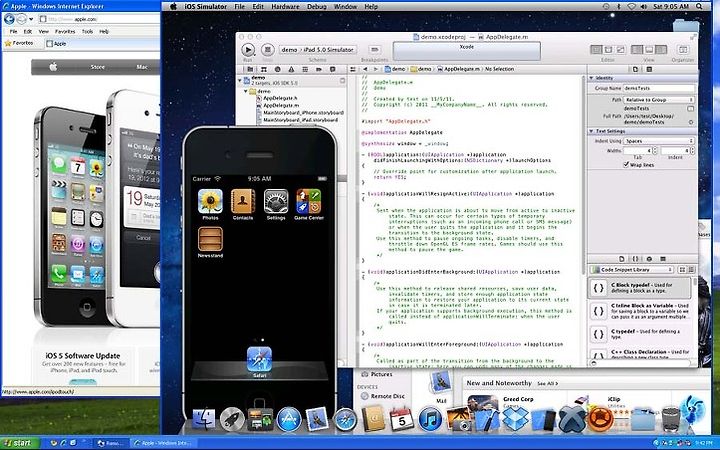The image size is (720, 450).
Task: Open iCal calendar in the Dock
Action: (x=402, y=419)
